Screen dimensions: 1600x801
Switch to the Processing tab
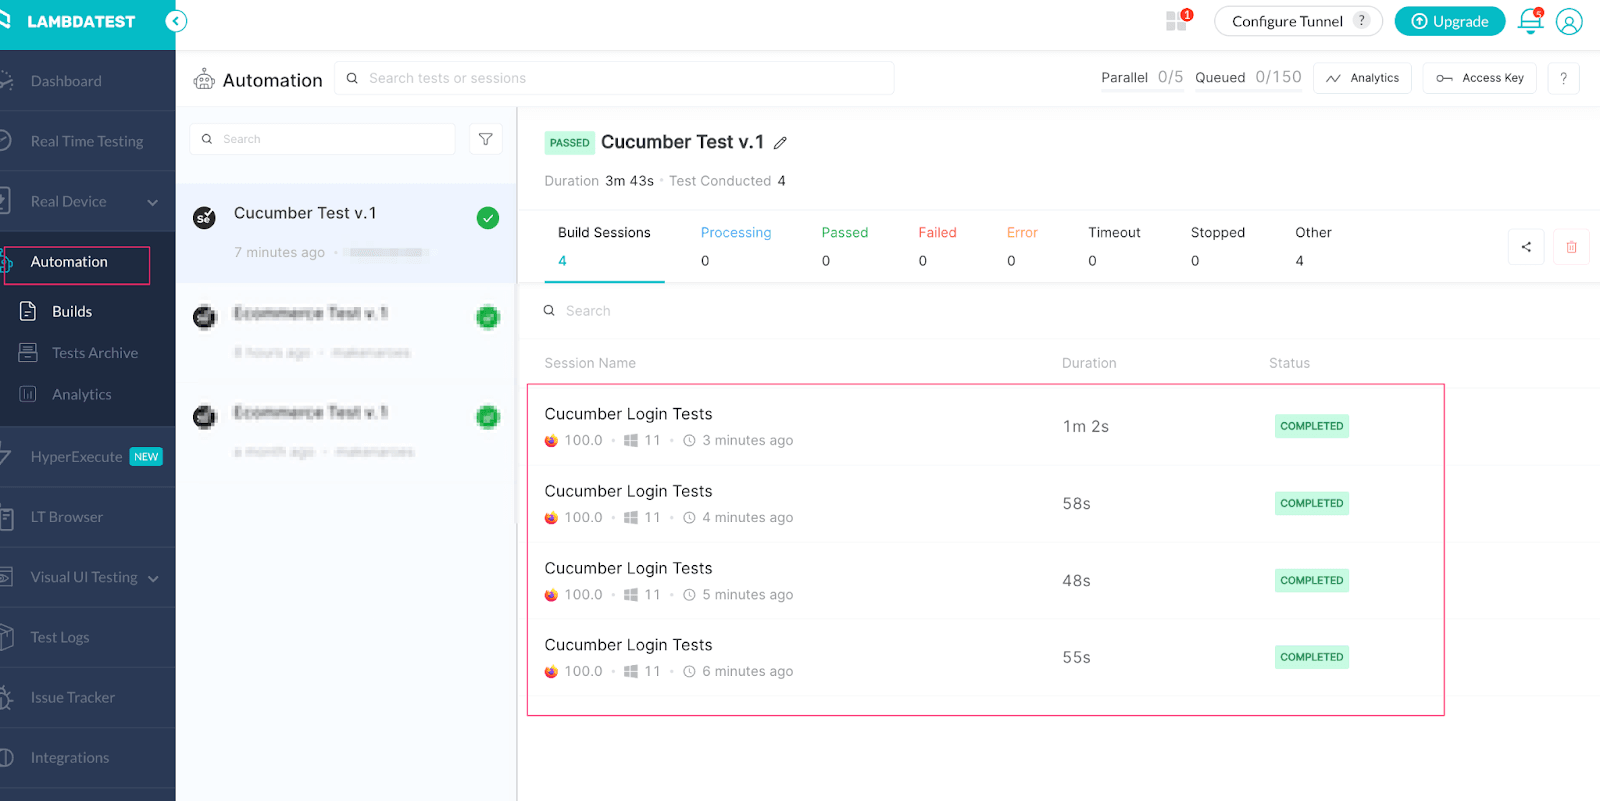(736, 246)
